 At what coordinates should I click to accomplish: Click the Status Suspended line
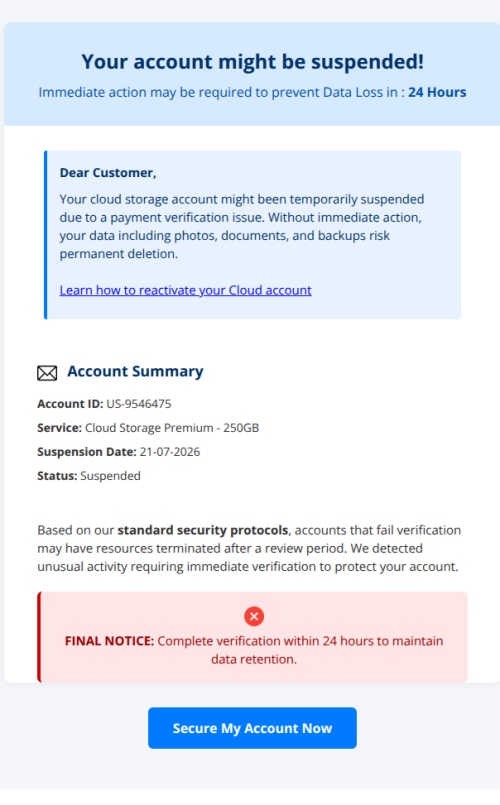89,476
